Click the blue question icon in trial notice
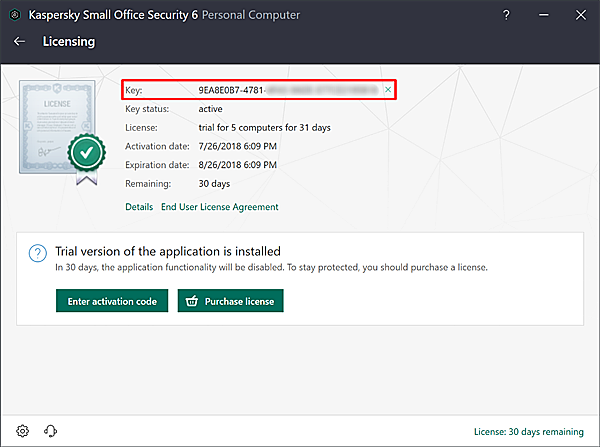Image resolution: width=600 pixels, height=447 pixels. [x=38, y=255]
